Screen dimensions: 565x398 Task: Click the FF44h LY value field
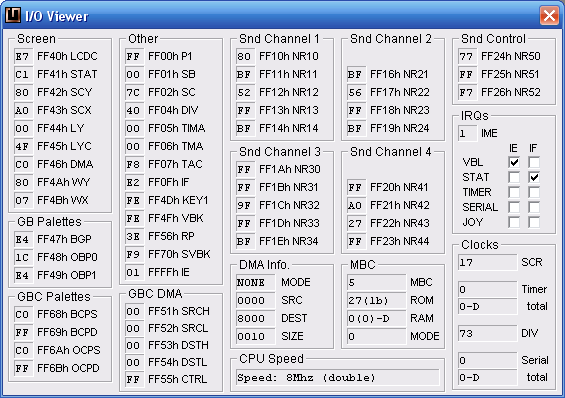tap(23, 129)
